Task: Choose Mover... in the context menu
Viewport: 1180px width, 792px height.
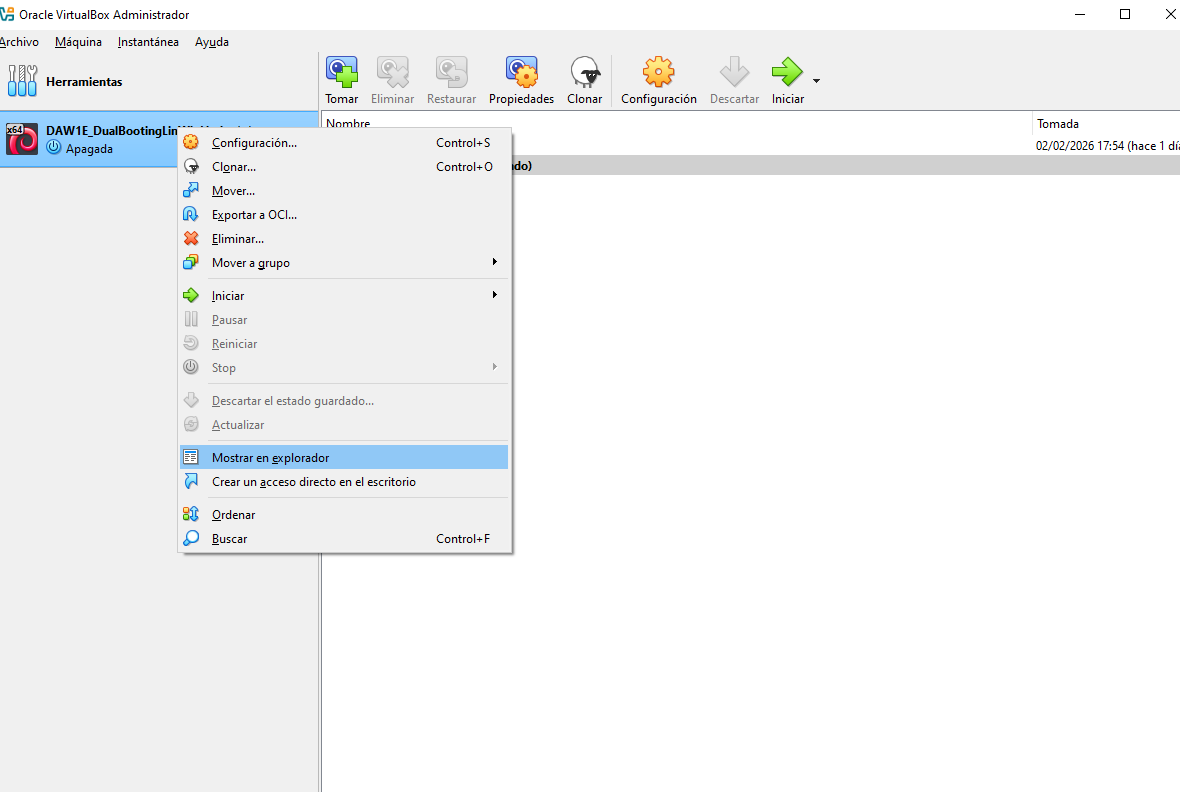Action: click(344, 190)
